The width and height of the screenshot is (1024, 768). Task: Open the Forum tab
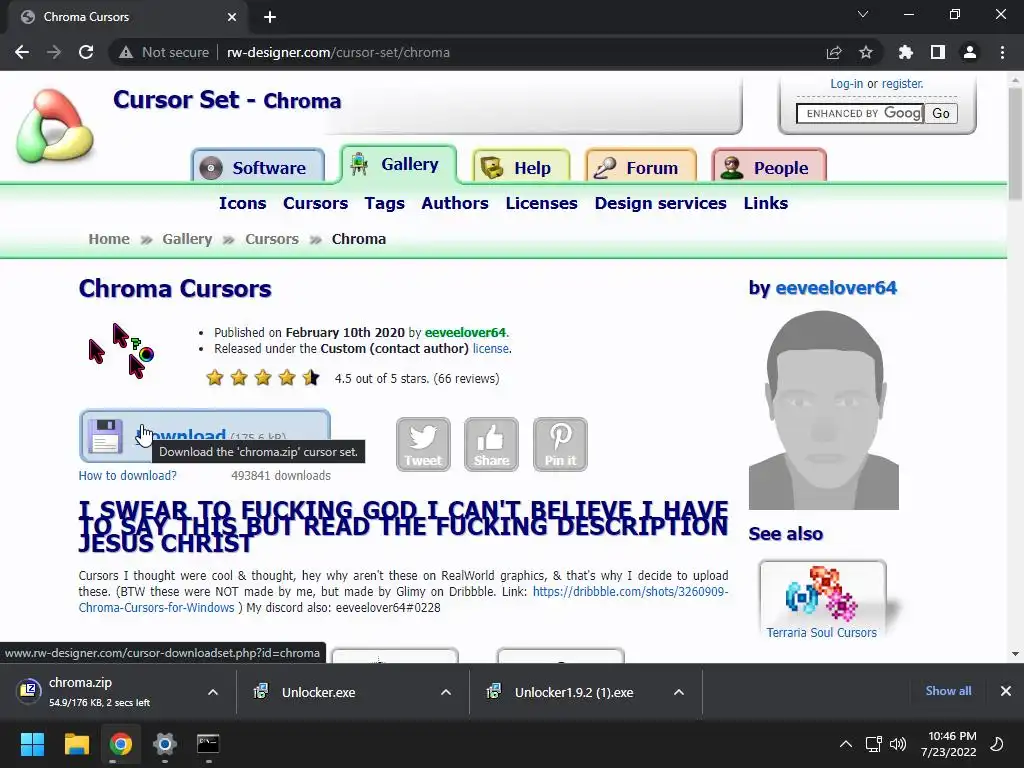641,167
